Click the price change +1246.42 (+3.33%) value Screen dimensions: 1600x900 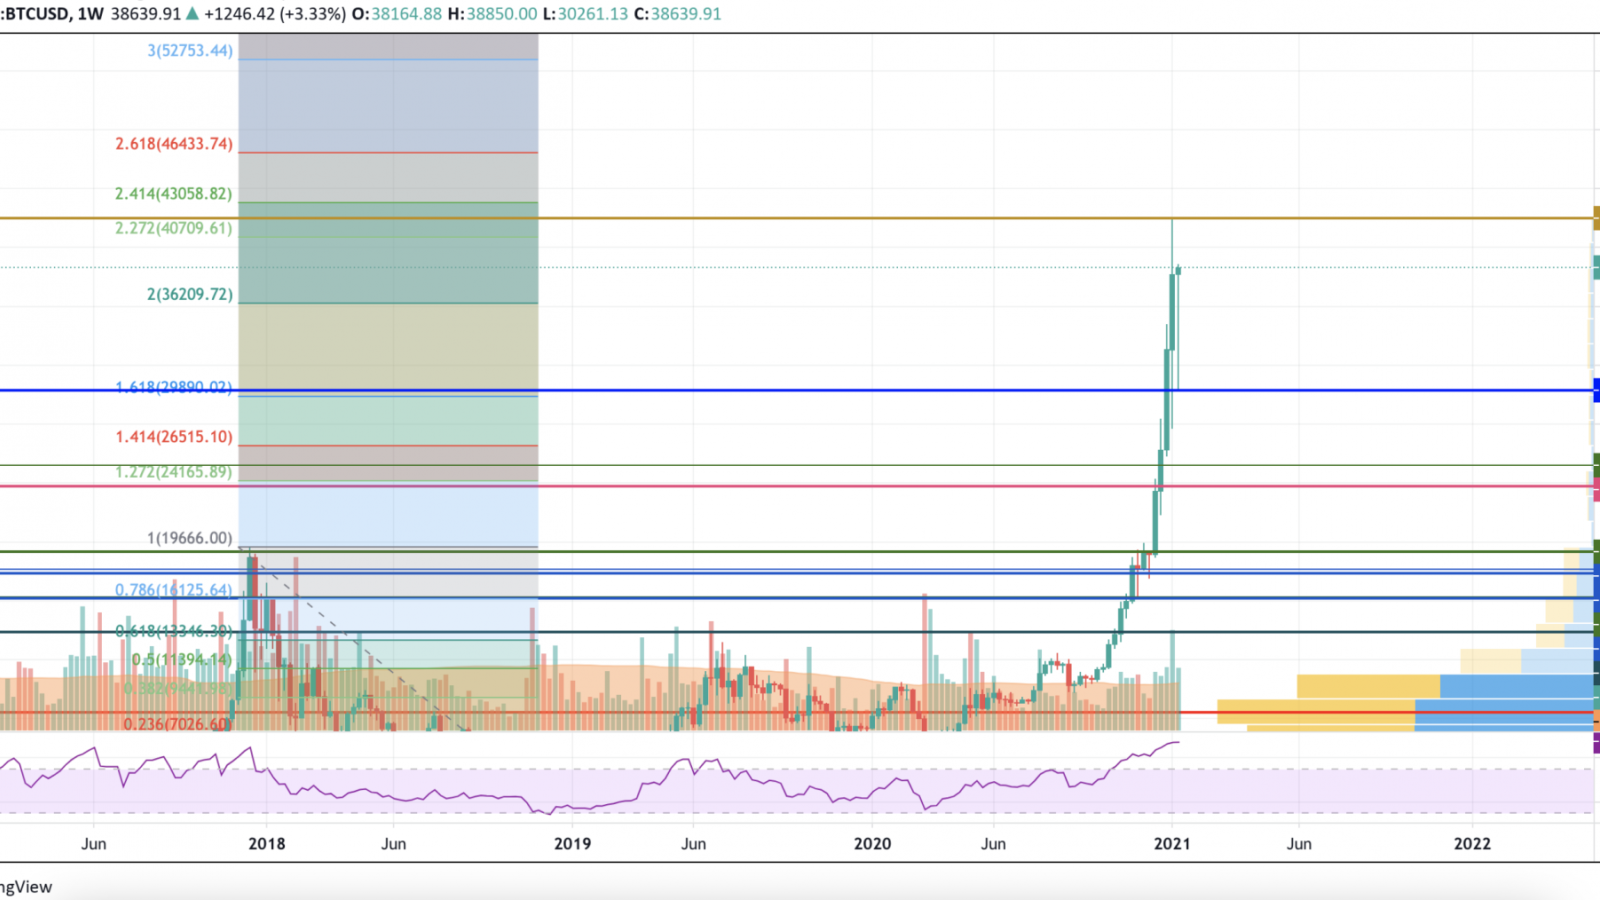click(x=275, y=14)
